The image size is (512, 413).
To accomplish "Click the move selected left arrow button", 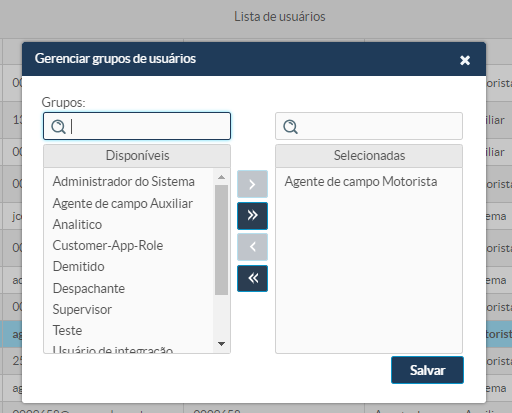I will (252, 247).
